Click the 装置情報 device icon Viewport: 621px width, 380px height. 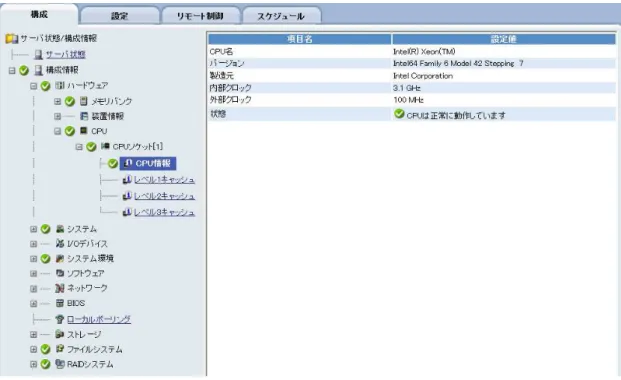point(84,116)
